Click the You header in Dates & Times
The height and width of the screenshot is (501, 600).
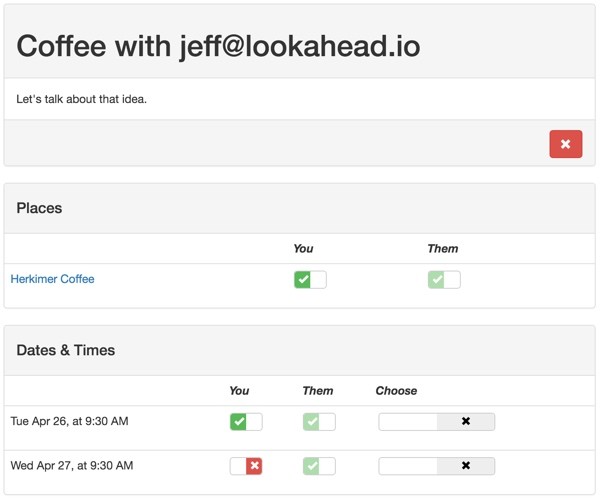(239, 390)
